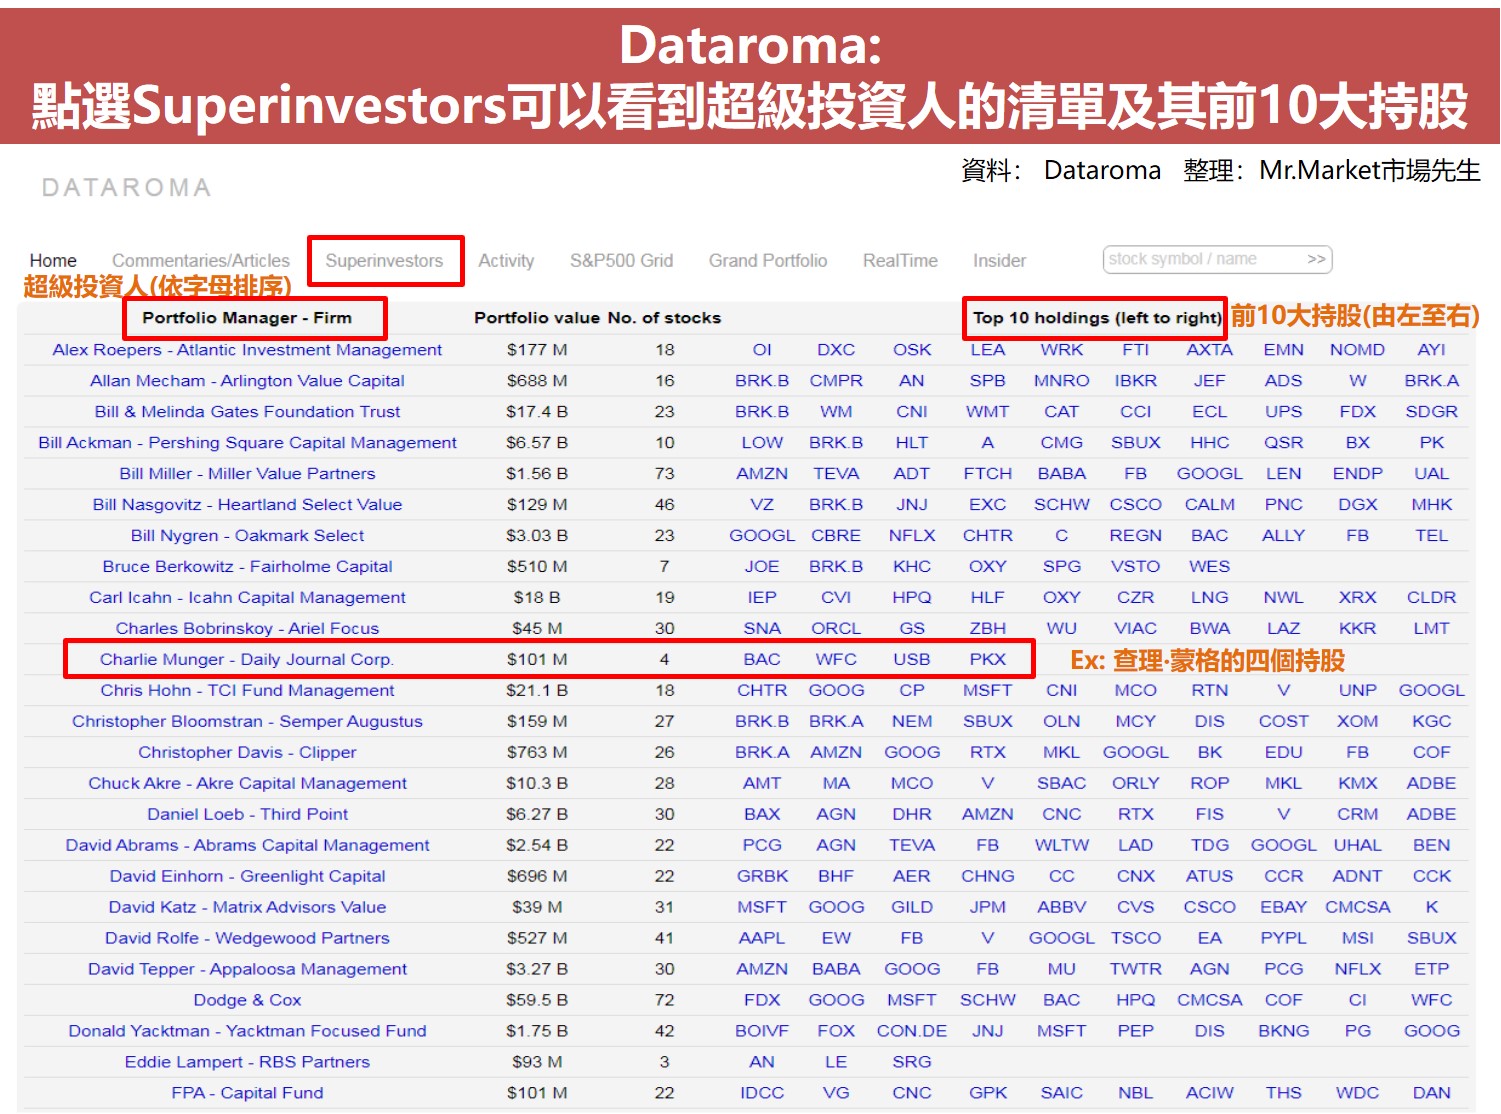Click the Portfolio Manager - Firm column header
The width and height of the screenshot is (1501, 1114).
coord(247,318)
